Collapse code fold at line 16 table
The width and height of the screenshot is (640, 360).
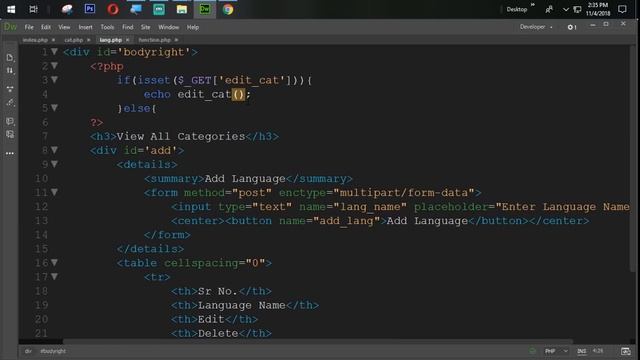click(x=54, y=262)
